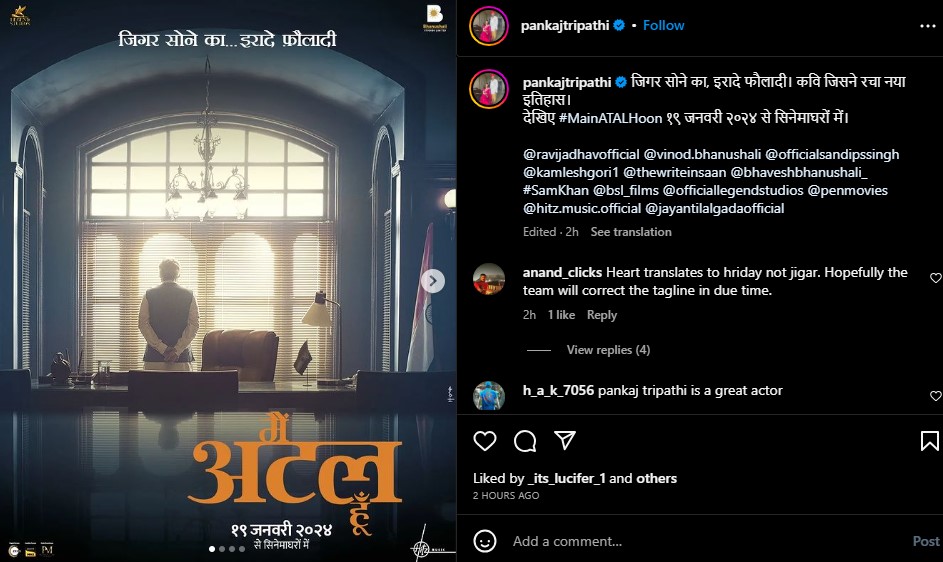Image resolution: width=943 pixels, height=562 pixels.
Task: Follow pankajtripathi
Action: pyautogui.click(x=663, y=25)
